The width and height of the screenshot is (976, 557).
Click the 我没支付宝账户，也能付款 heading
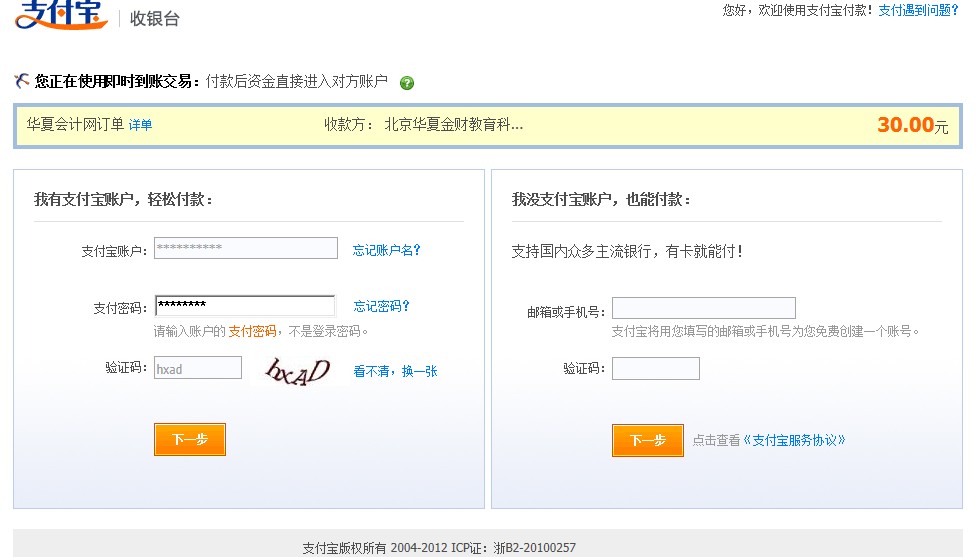[601, 200]
